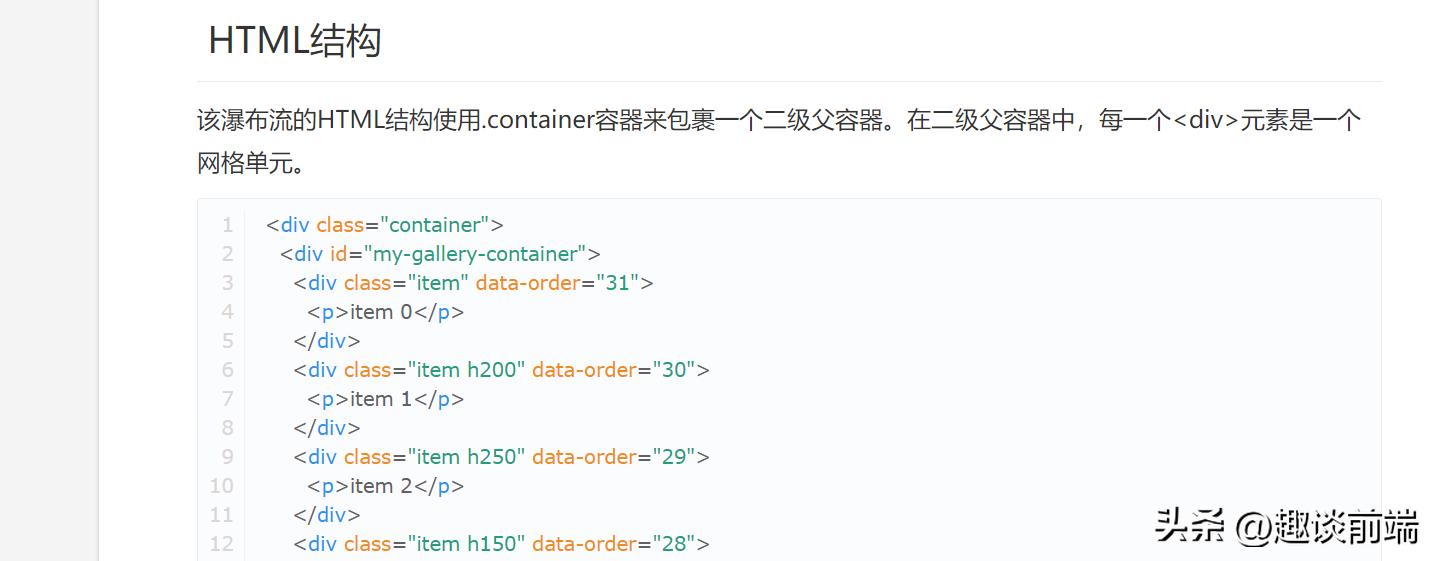Click the "item 1" paragraph code line
Image resolution: width=1436 pixels, height=561 pixels.
[x=385, y=399]
